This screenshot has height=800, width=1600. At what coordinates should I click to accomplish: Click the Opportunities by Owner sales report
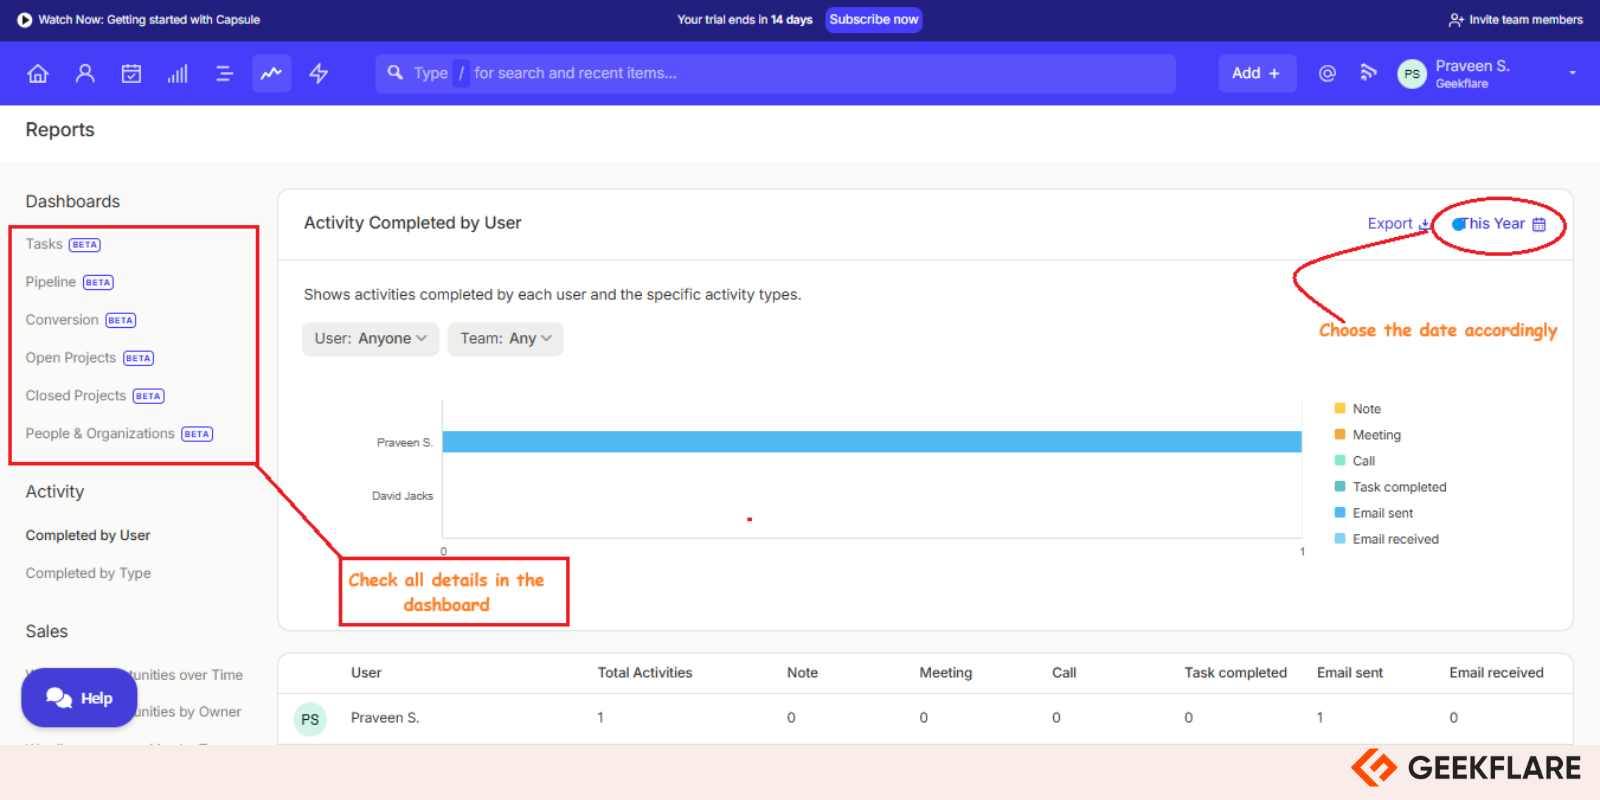pyautogui.click(x=188, y=712)
